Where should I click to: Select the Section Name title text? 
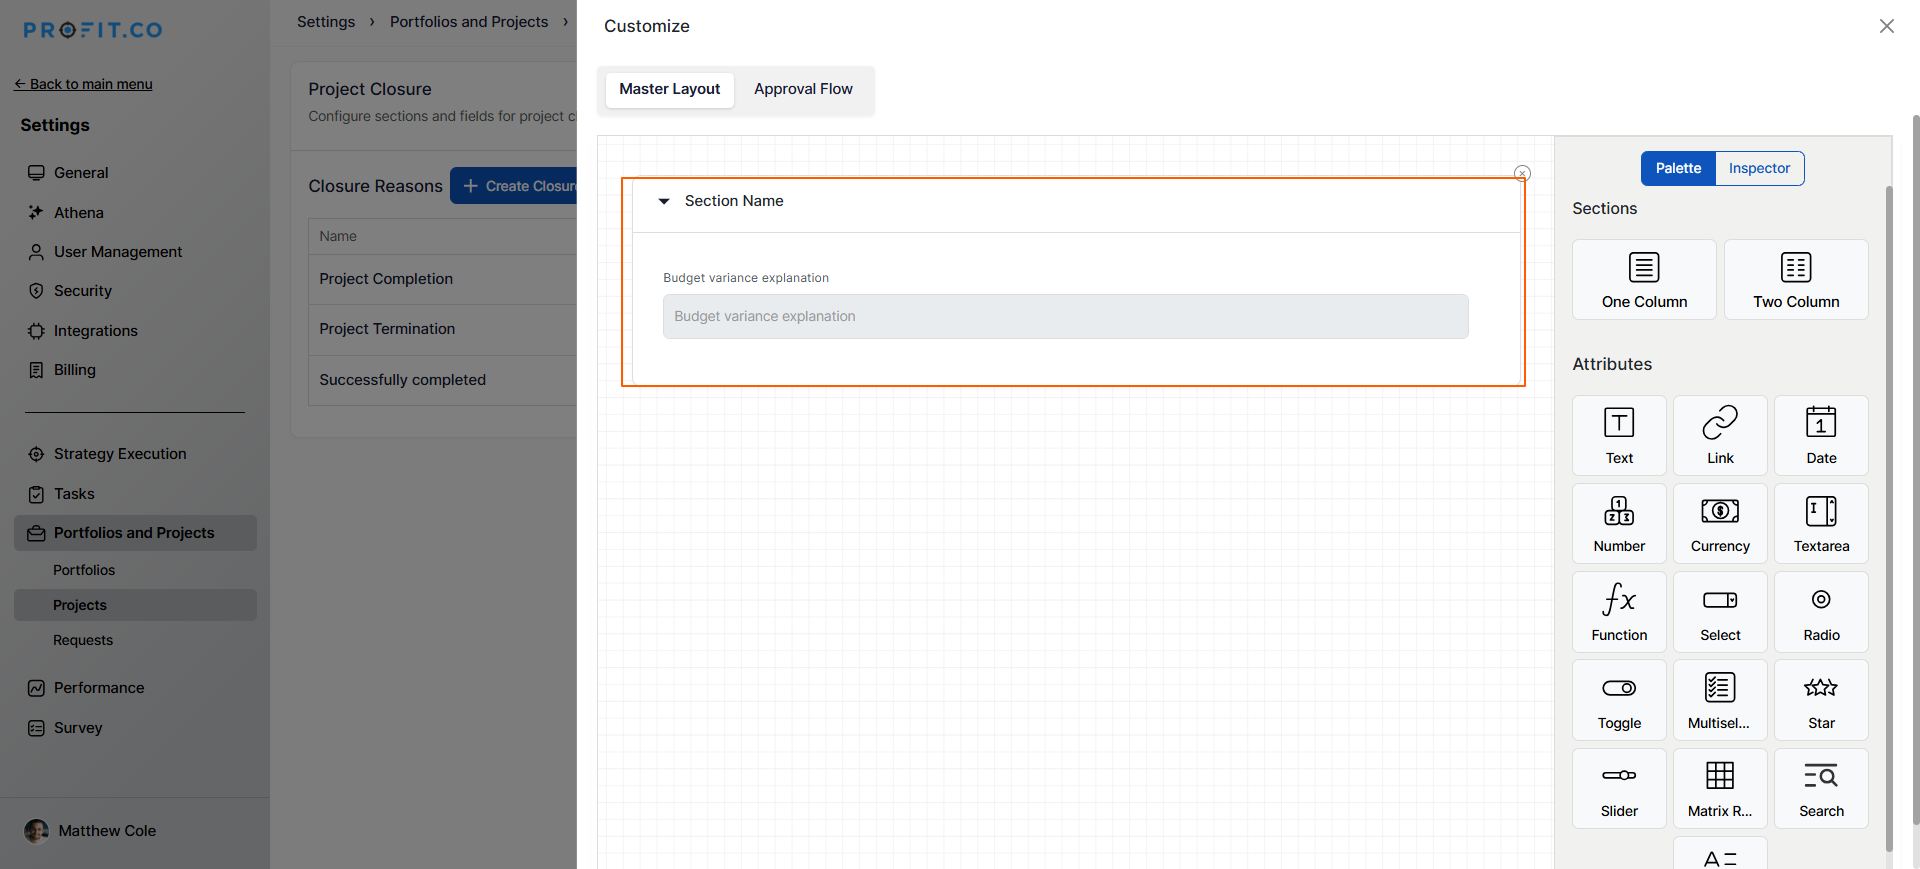[734, 201]
